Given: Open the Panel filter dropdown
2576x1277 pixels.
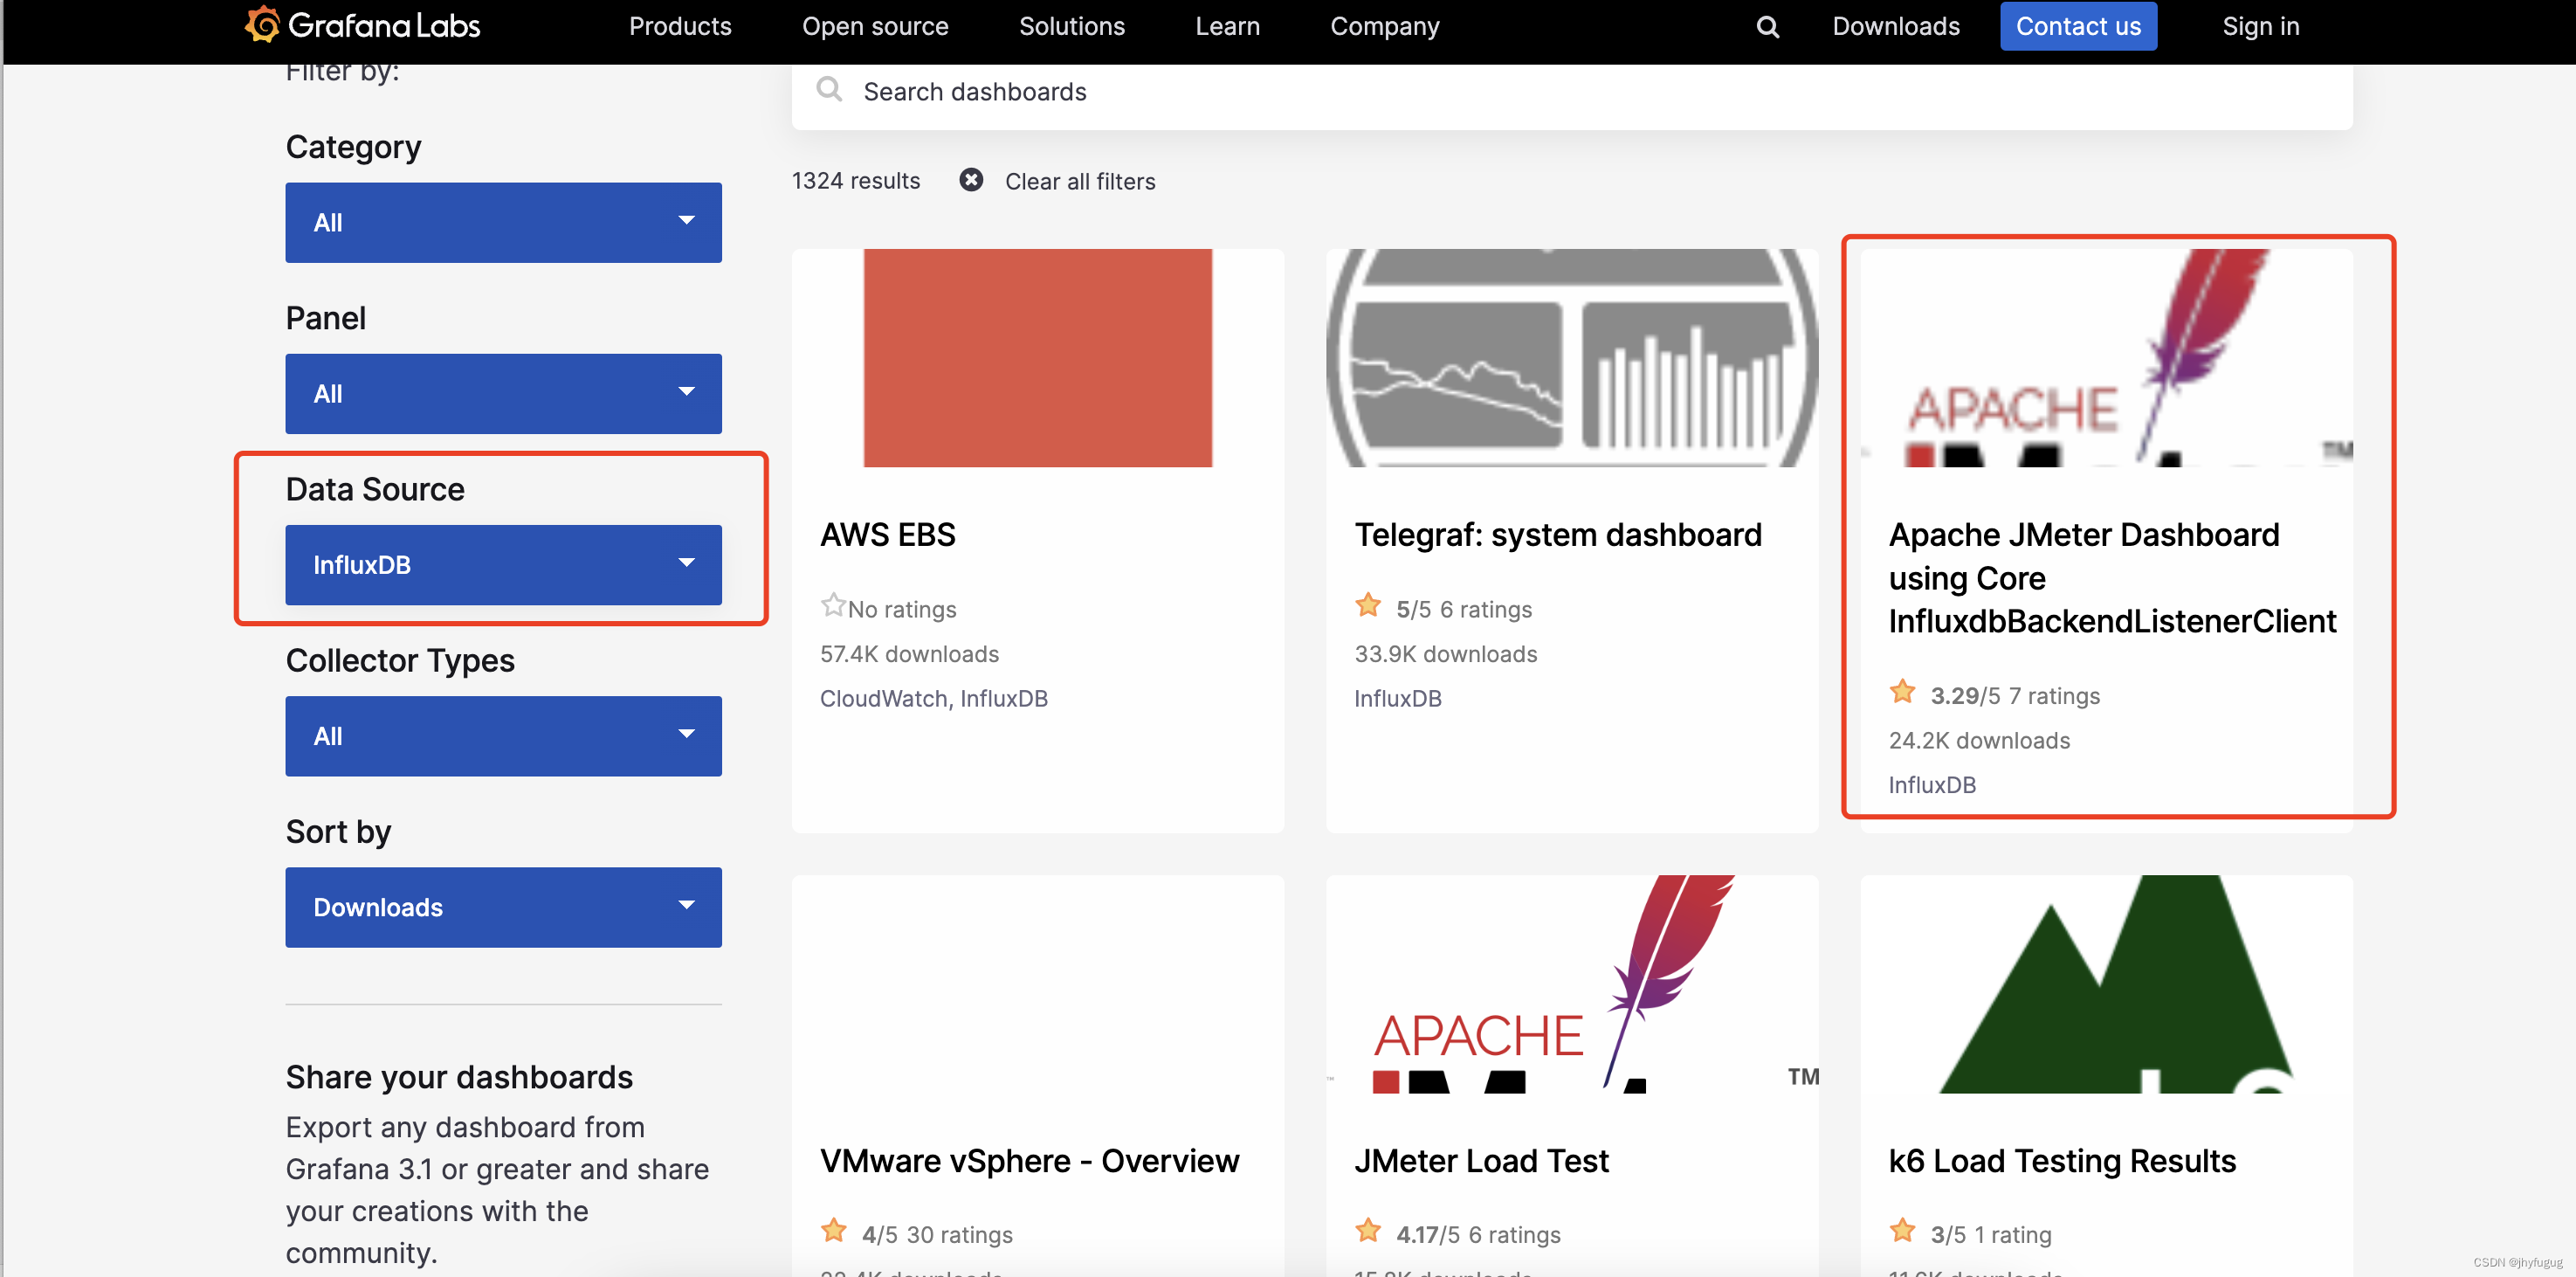Looking at the screenshot, I should click(503, 393).
